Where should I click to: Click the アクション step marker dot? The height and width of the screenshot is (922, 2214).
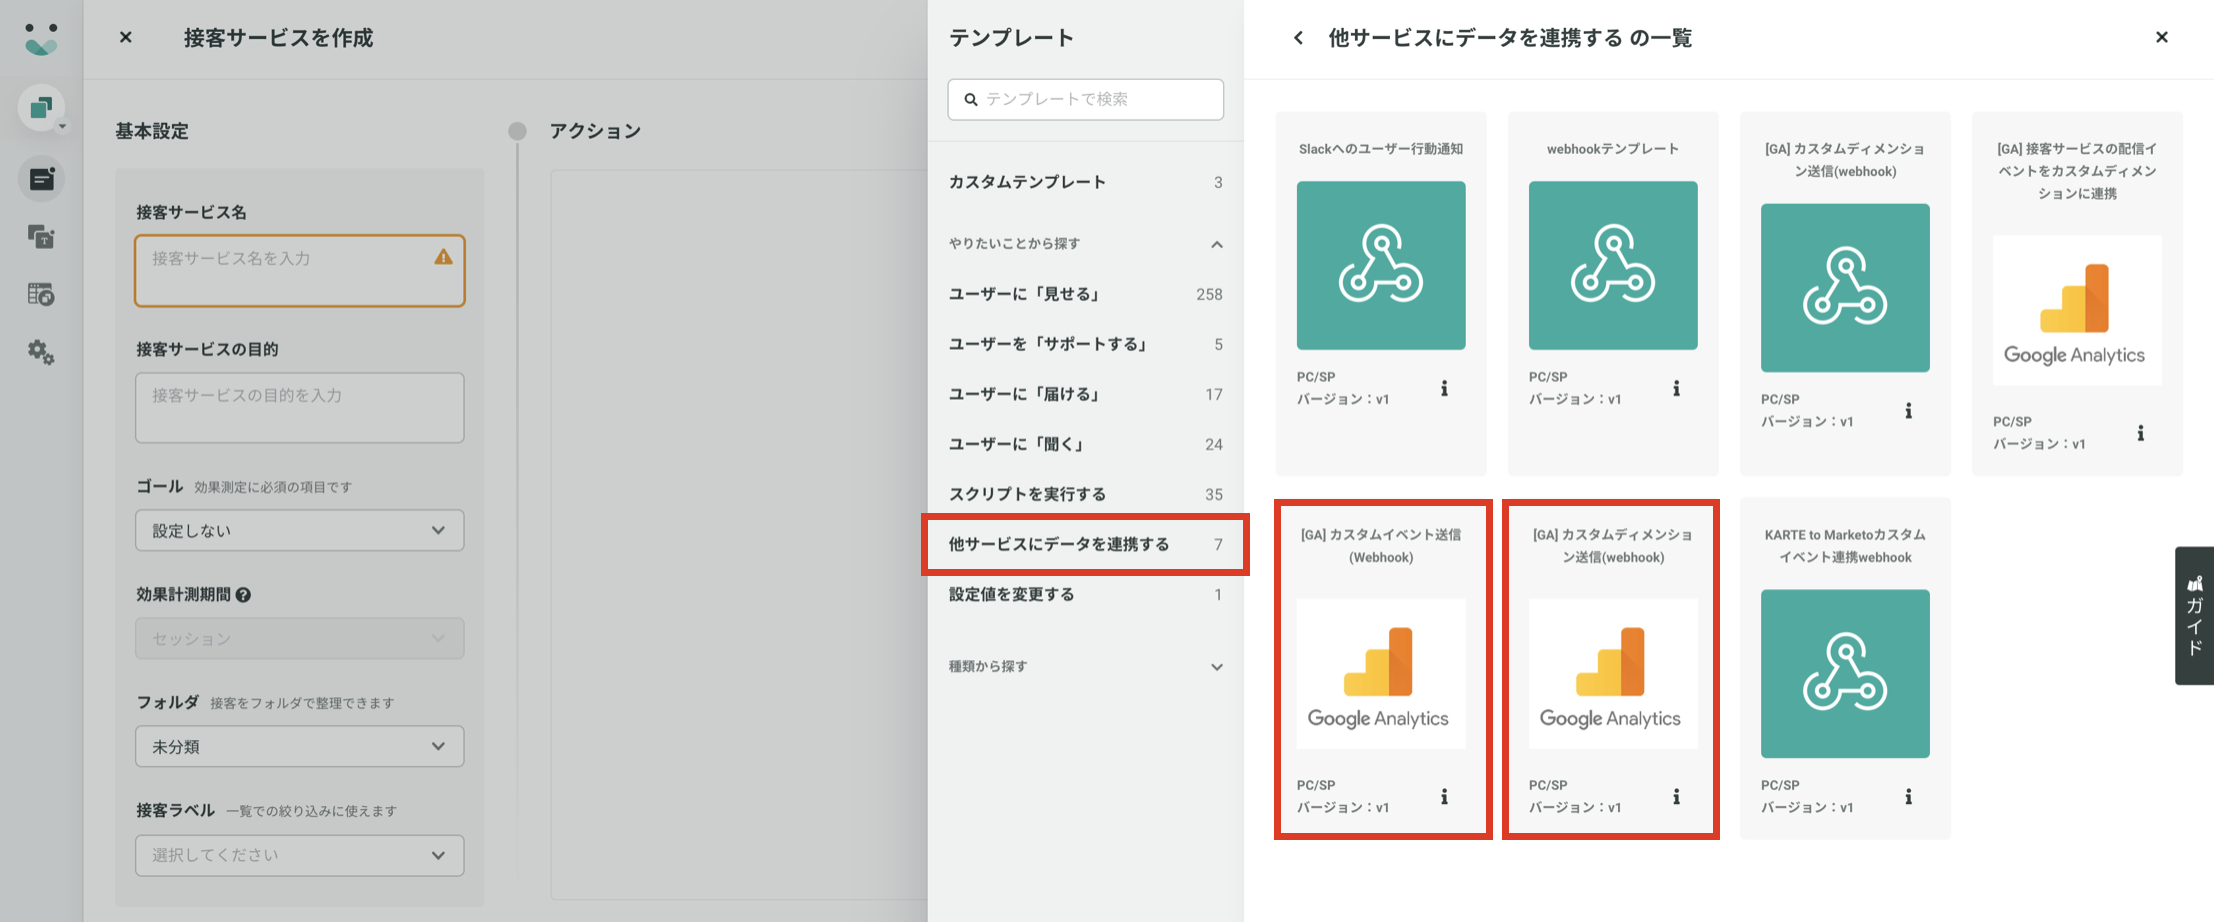click(x=517, y=131)
